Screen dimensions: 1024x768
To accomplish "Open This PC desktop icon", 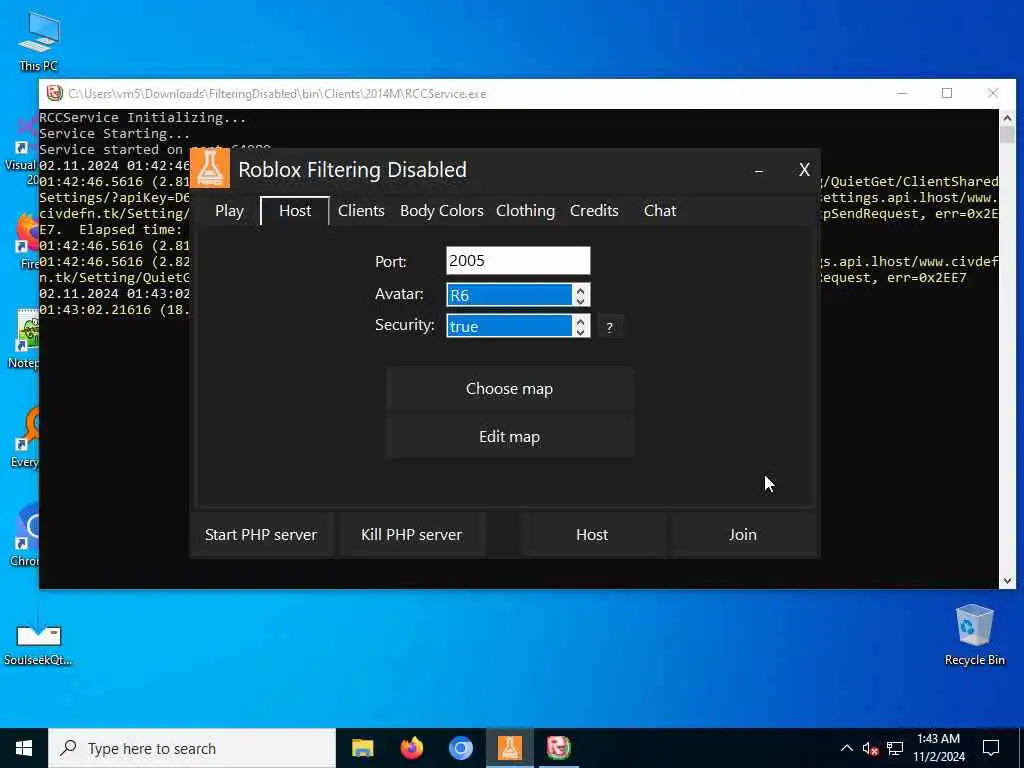I will tap(39, 41).
